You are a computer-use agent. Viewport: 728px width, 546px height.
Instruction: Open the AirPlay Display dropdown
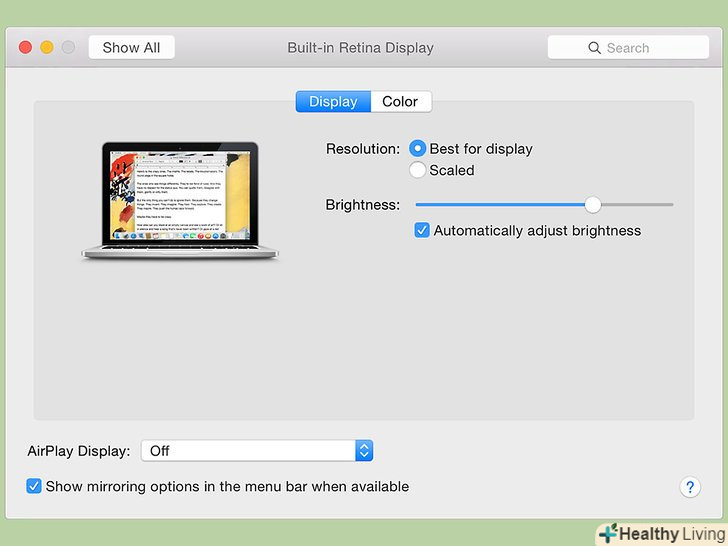coord(257,450)
